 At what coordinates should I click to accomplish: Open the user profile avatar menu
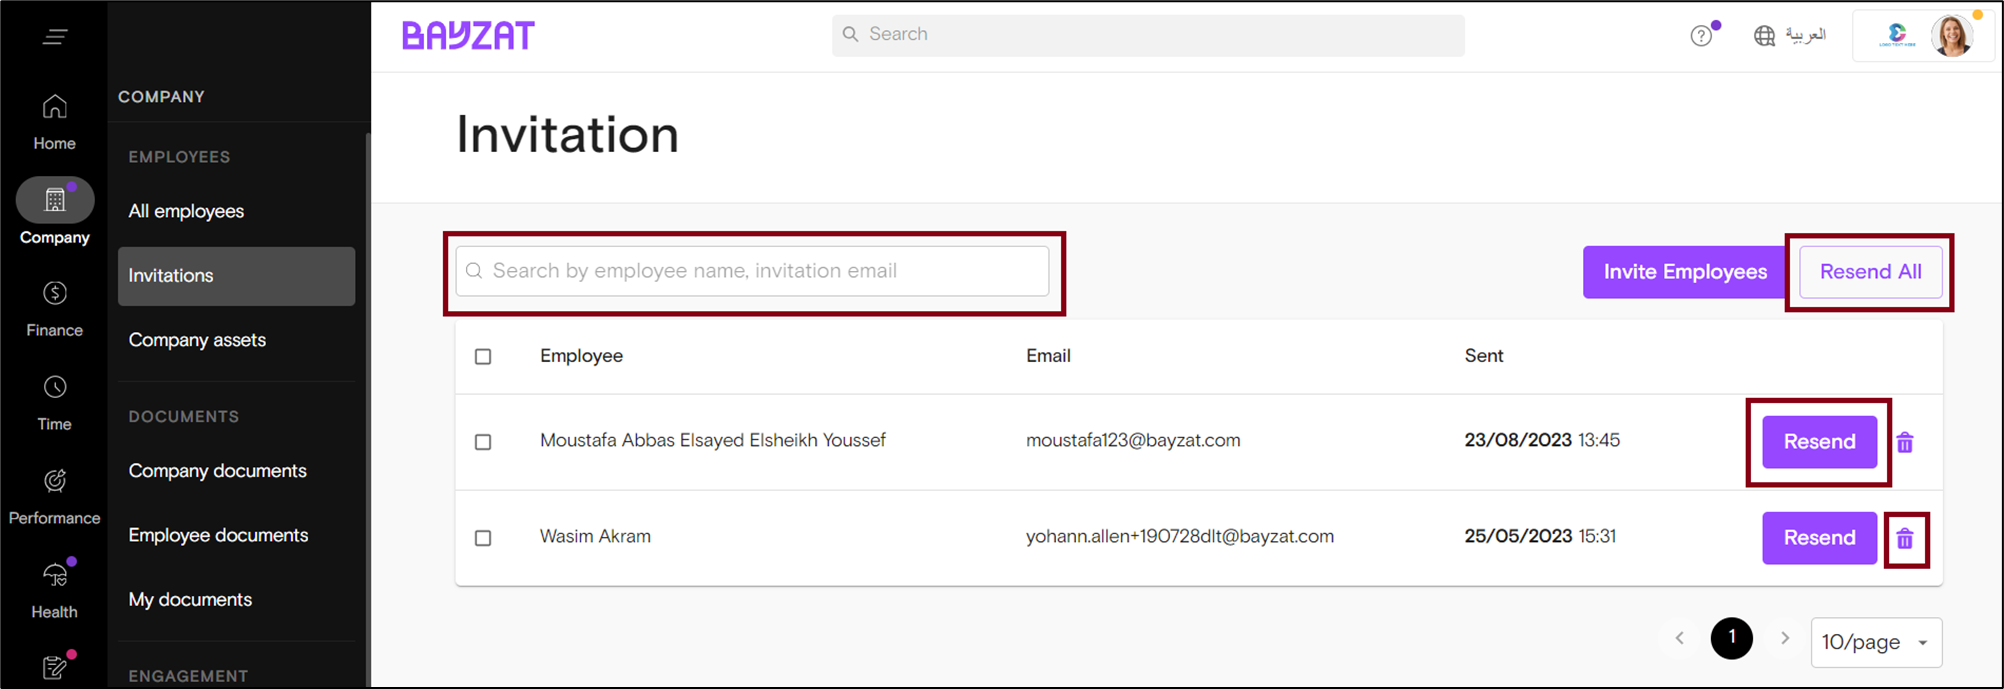coord(1951,36)
